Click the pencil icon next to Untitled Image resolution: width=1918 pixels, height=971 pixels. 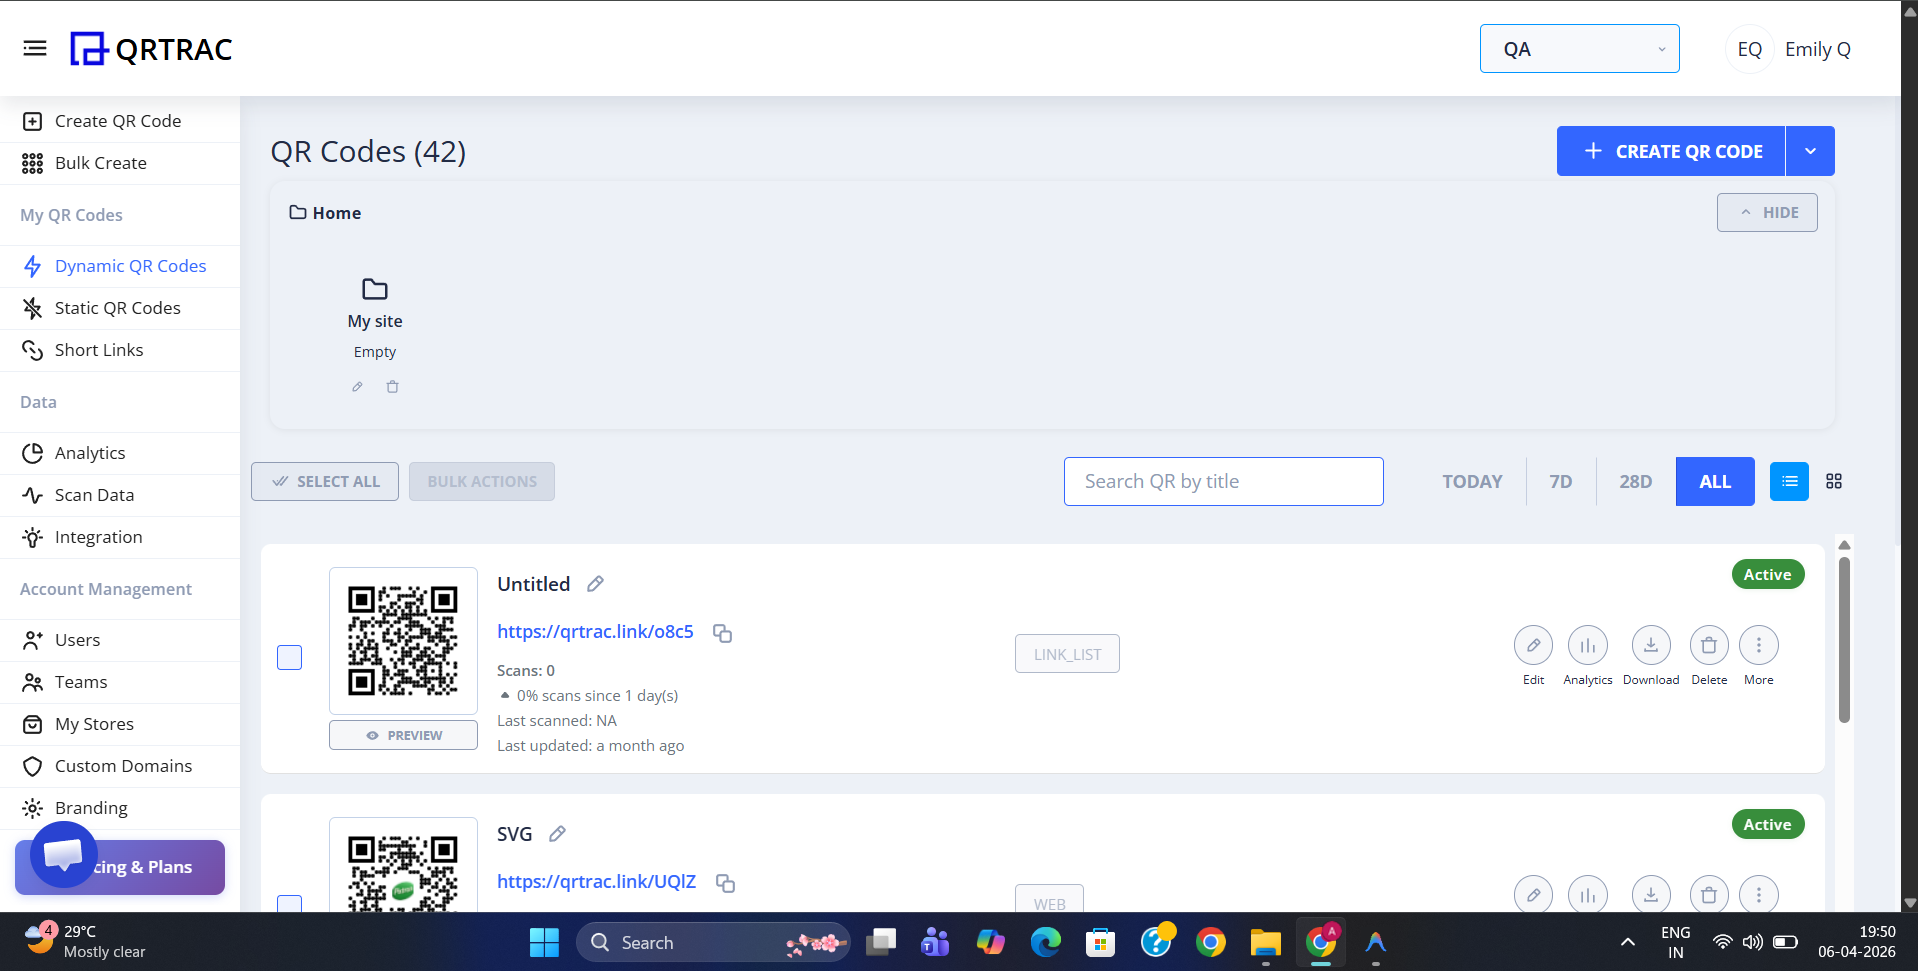595,584
